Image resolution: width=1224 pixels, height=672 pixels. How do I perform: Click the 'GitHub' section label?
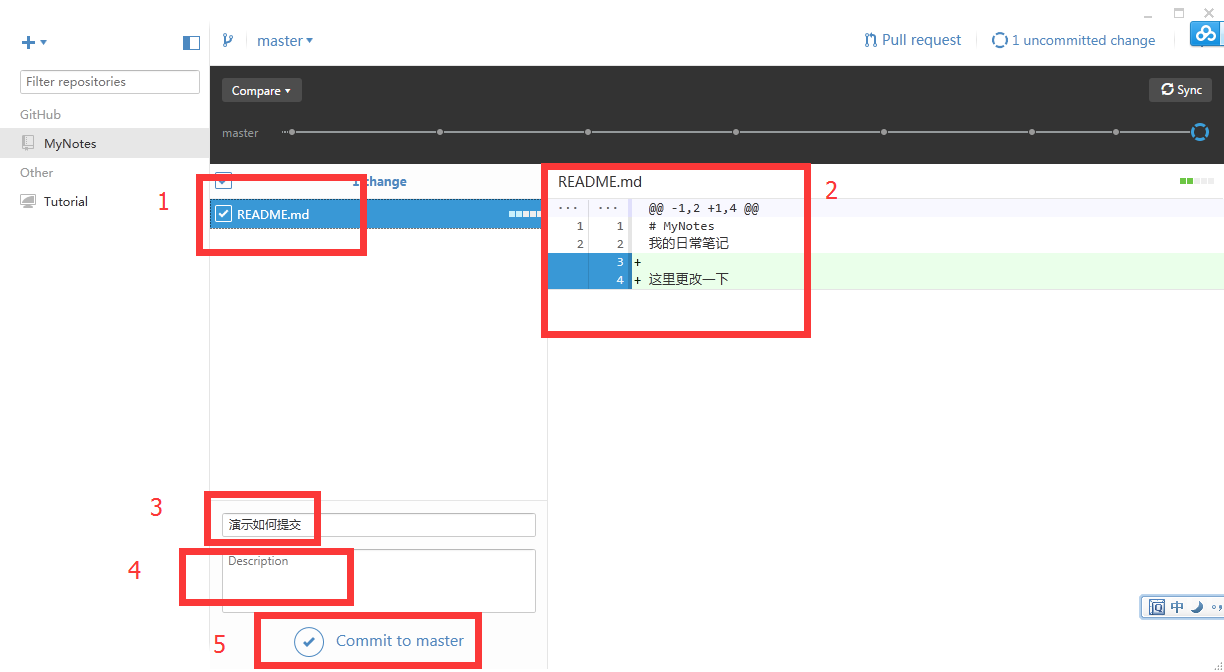pyautogui.click(x=40, y=115)
